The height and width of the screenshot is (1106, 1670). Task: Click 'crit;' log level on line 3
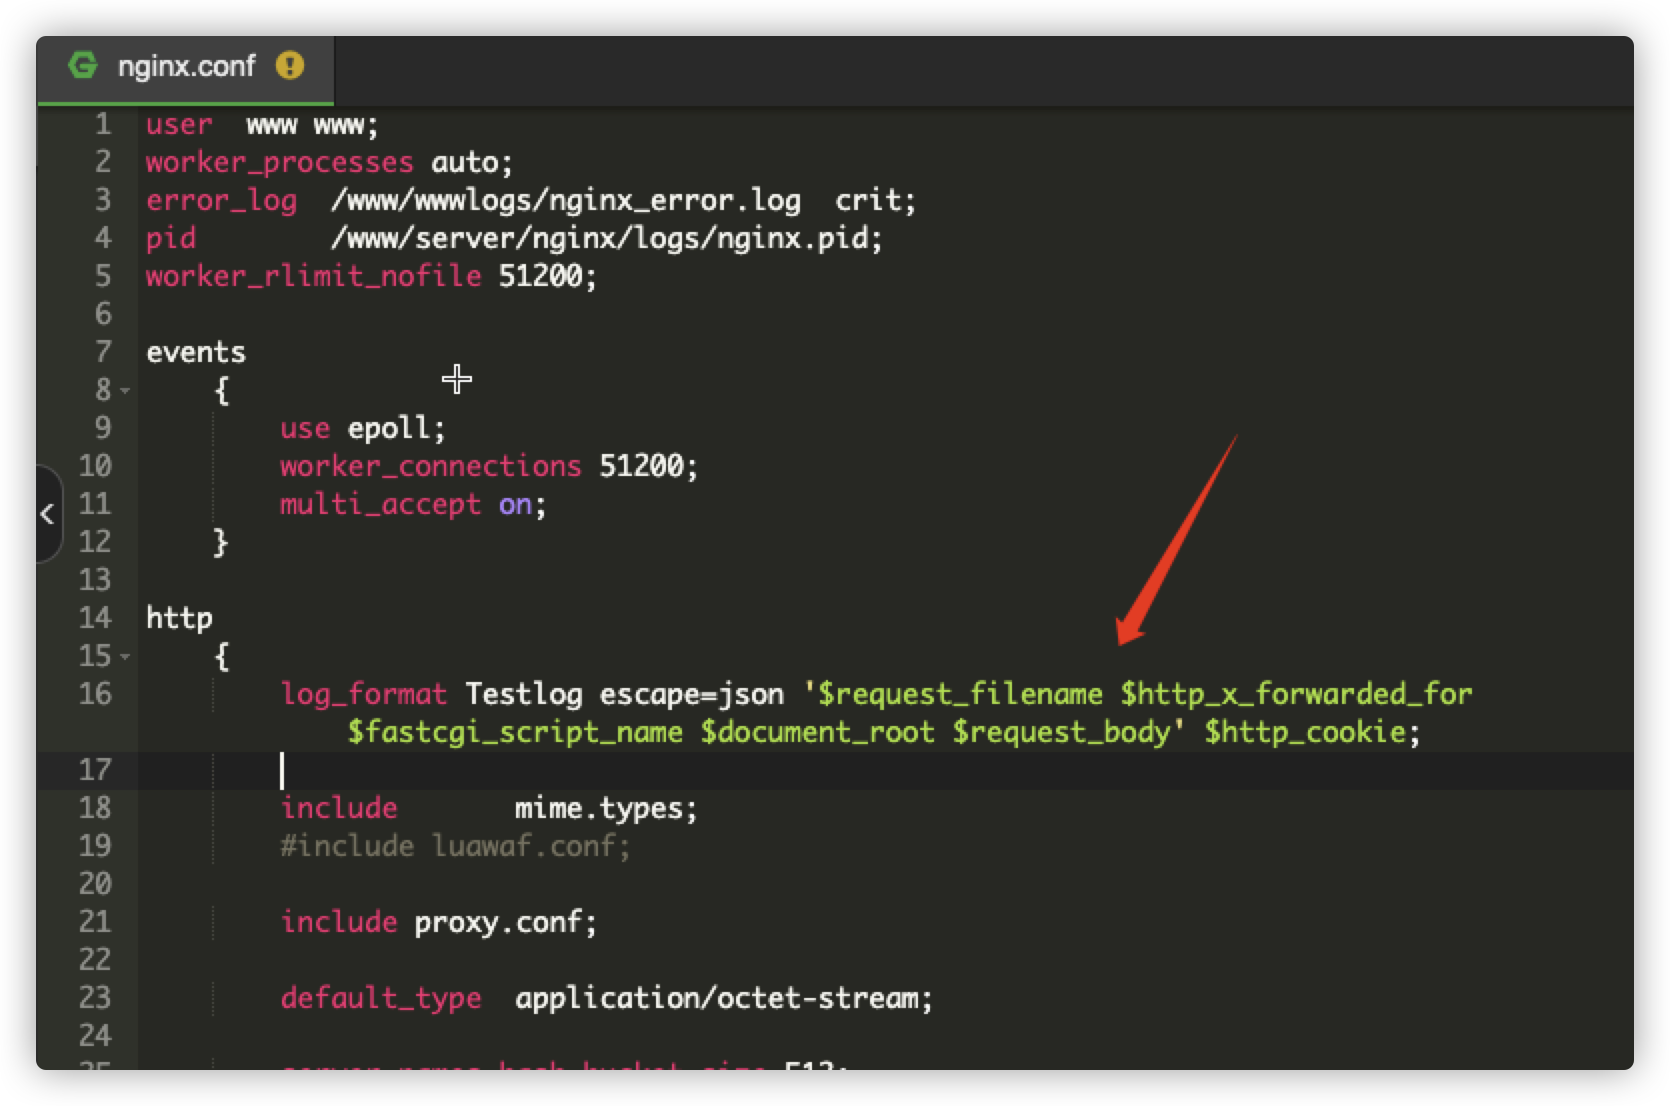pos(875,200)
